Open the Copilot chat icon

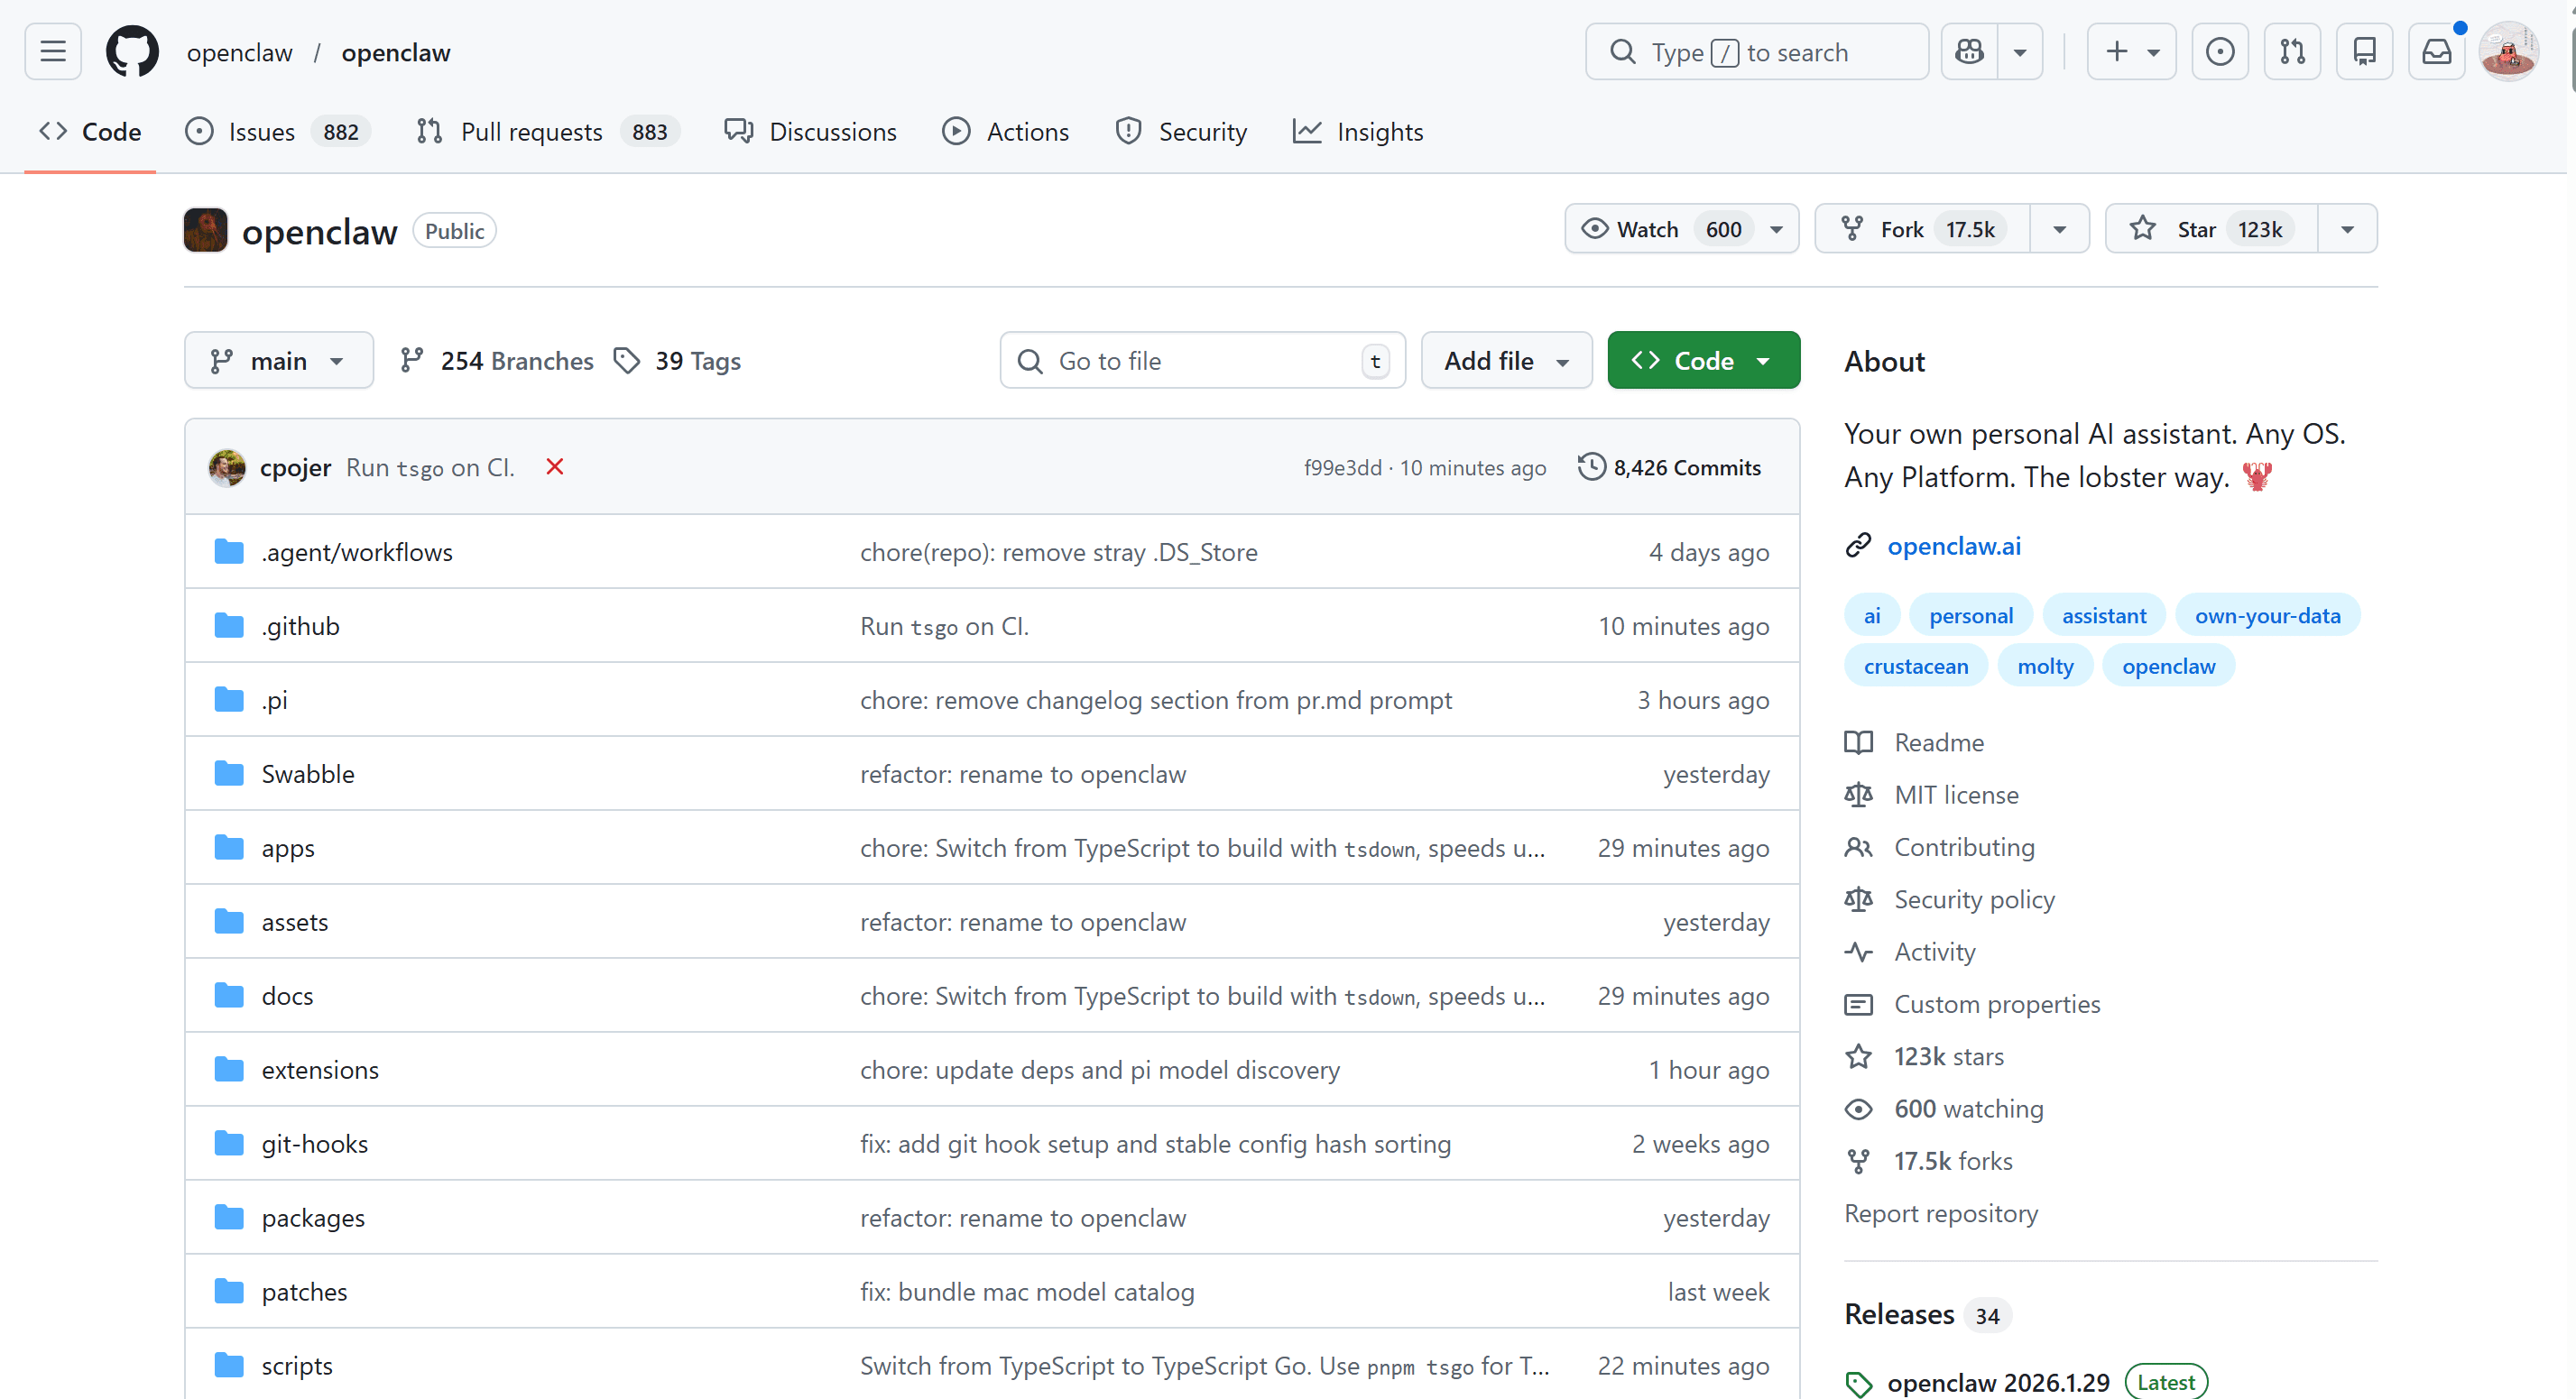coord(1969,52)
